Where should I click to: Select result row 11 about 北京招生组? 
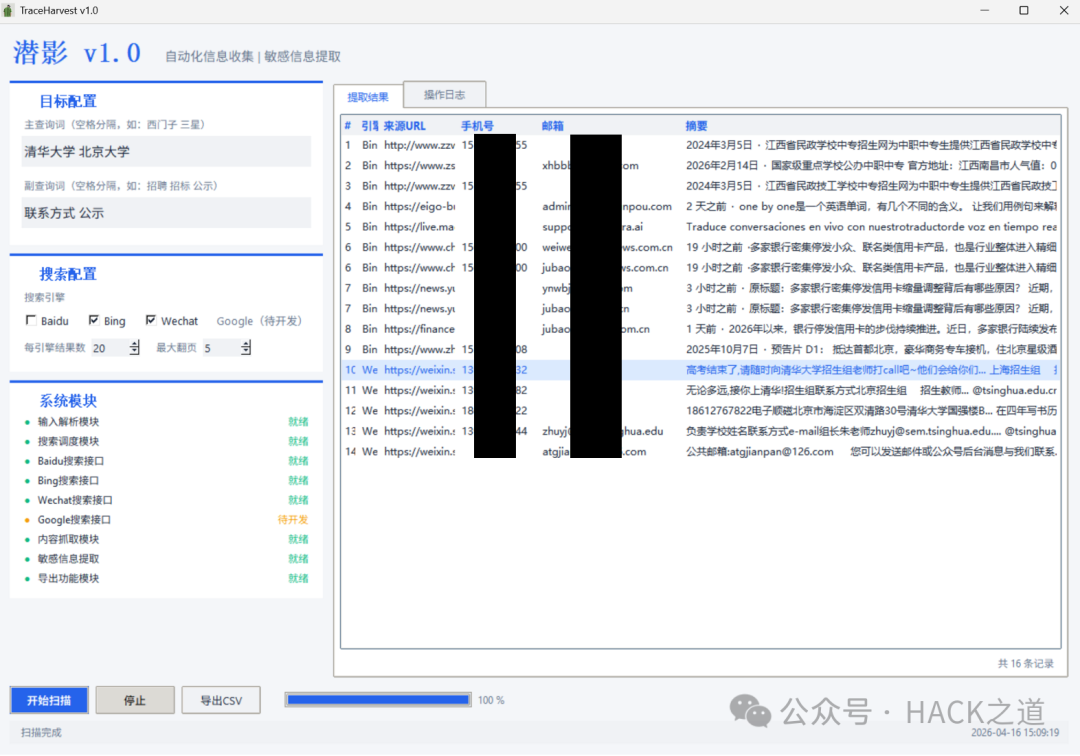pos(700,390)
